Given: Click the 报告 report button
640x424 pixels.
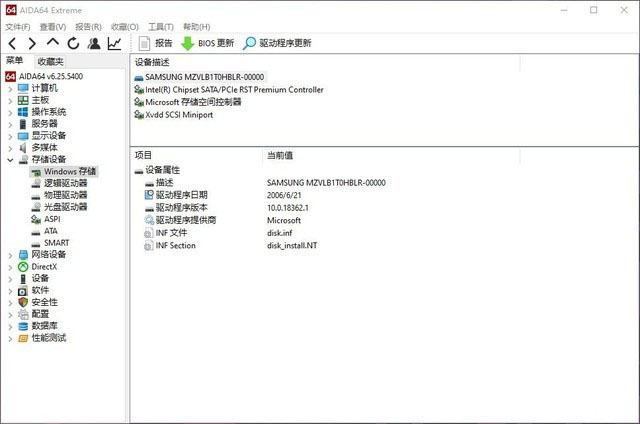Looking at the screenshot, I should 156,43.
